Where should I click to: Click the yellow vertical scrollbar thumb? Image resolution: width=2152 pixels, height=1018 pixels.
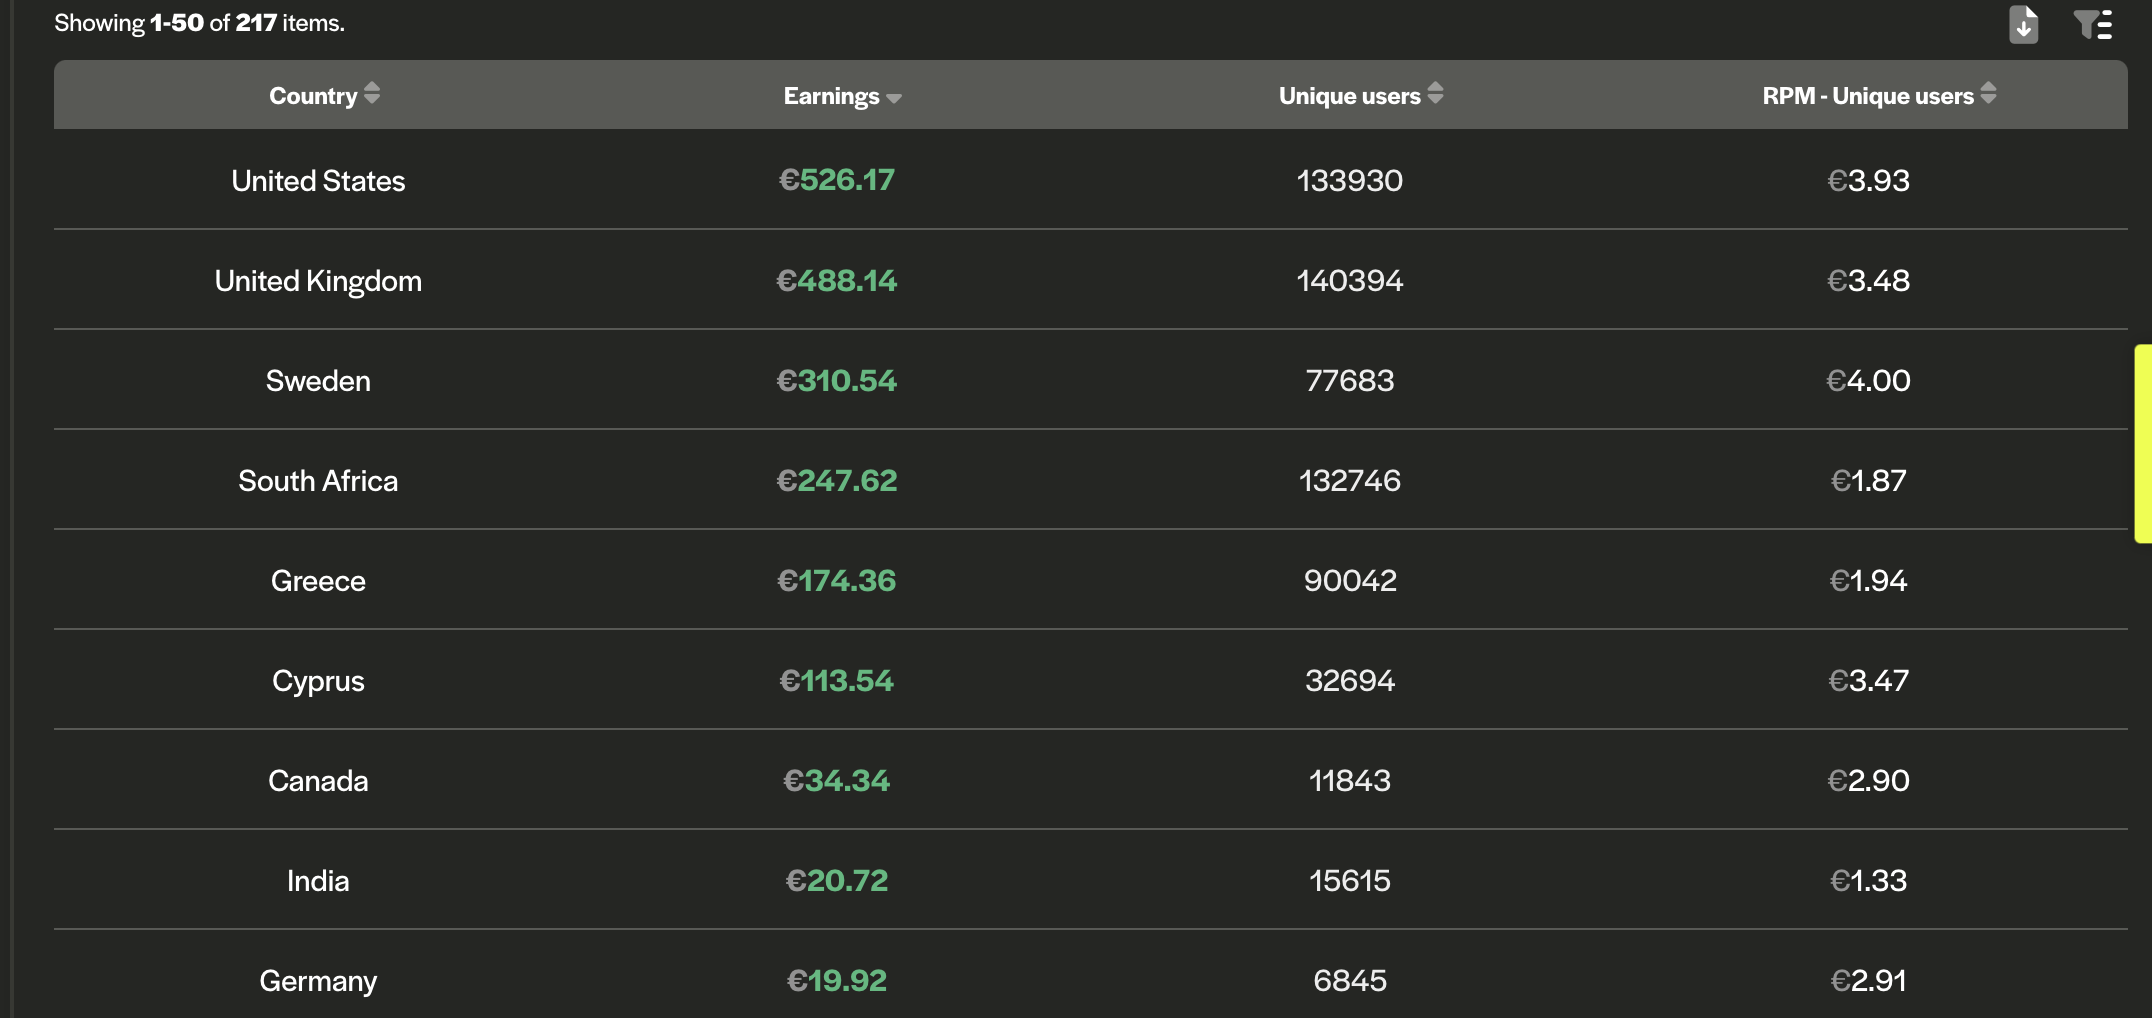2142,443
